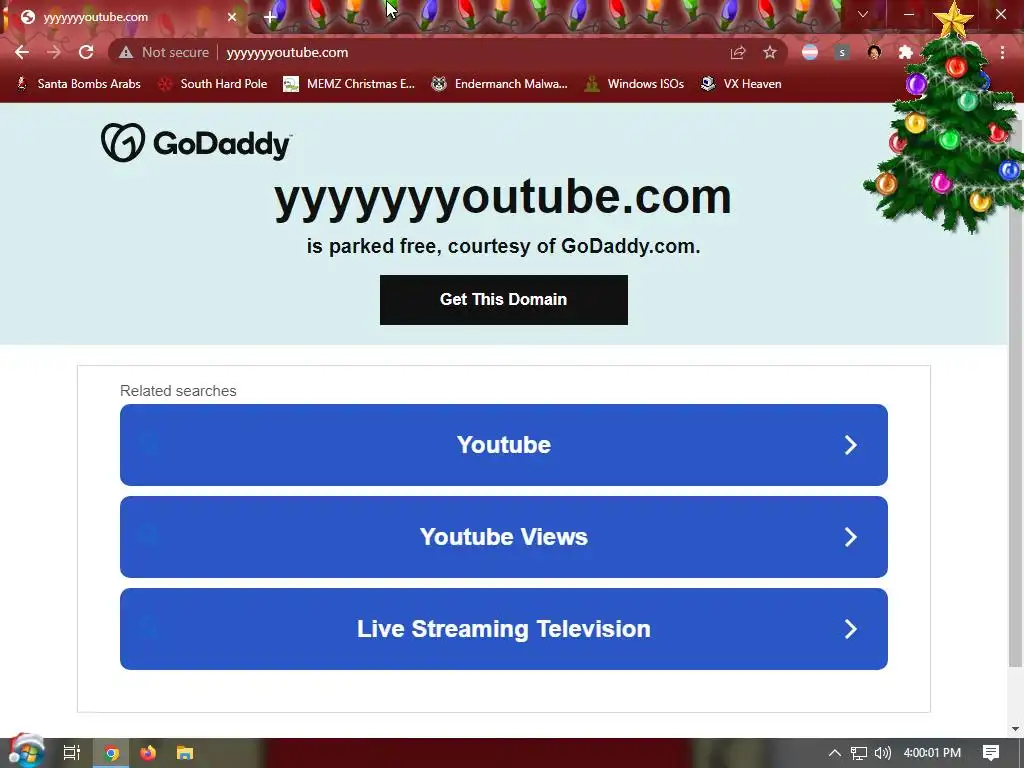Open the Windows Start button
The width and height of the screenshot is (1024, 768).
[x=25, y=752]
